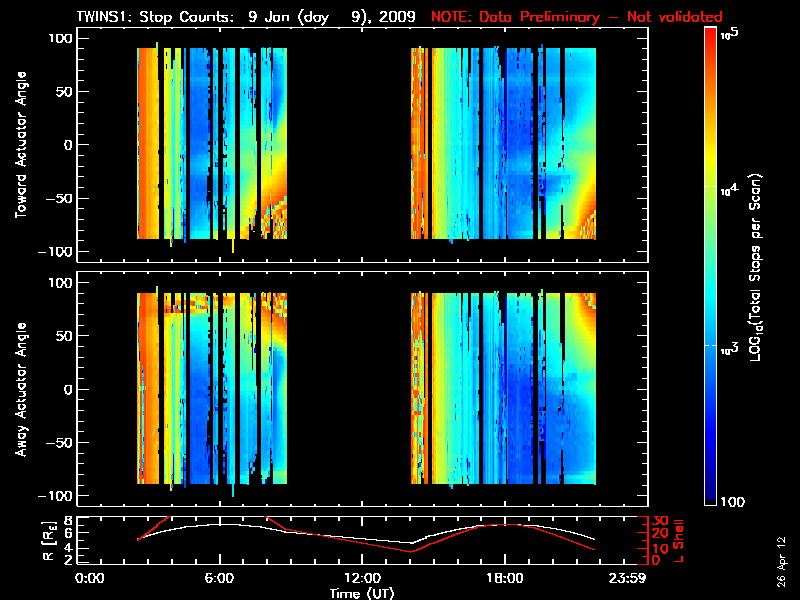800x600 pixels.
Task: Click the 18:00 time tick label
Action: point(504,579)
